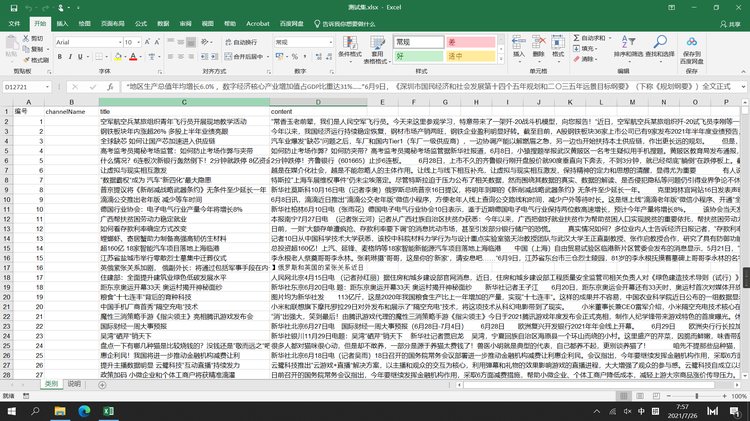Toggle bold formatting
This screenshot has width=750, height=421.
60,56
